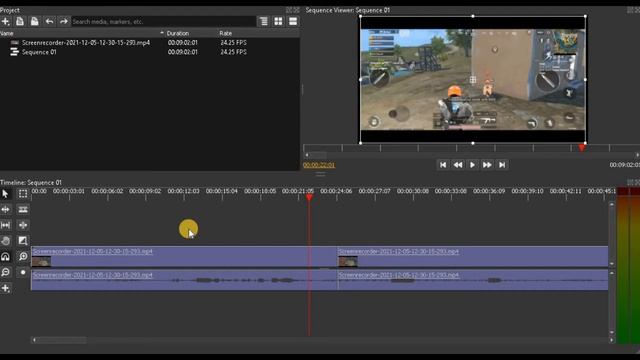640x360 pixels.
Task: Click the current timecode 00:00:22:01
Action: 319,165
